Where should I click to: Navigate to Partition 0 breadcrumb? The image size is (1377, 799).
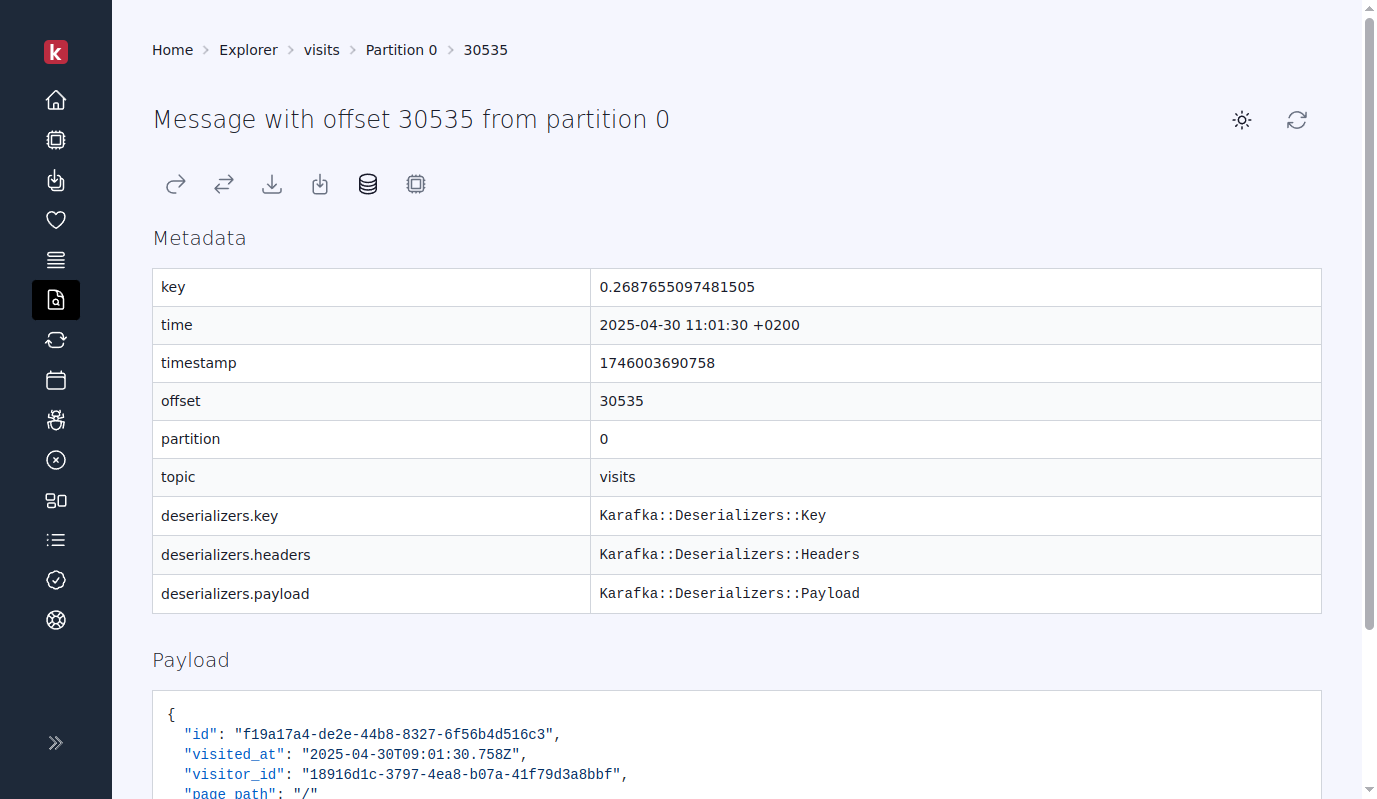(x=401, y=49)
